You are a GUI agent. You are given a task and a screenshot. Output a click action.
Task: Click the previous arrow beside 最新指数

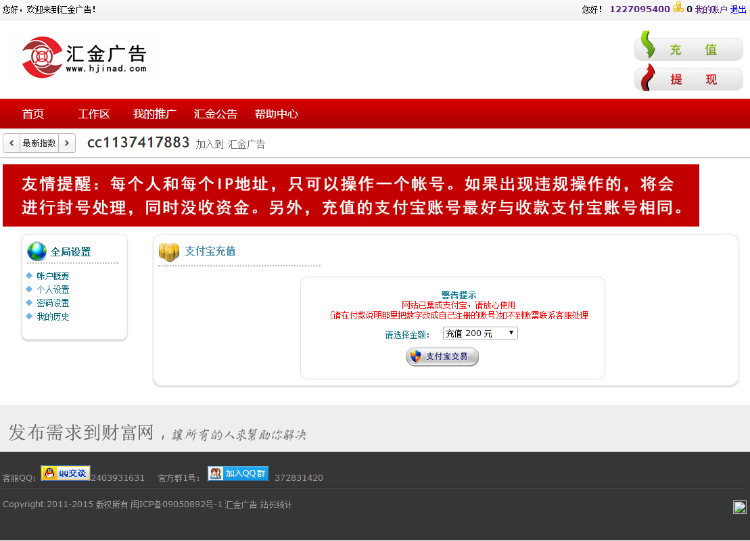coord(11,143)
